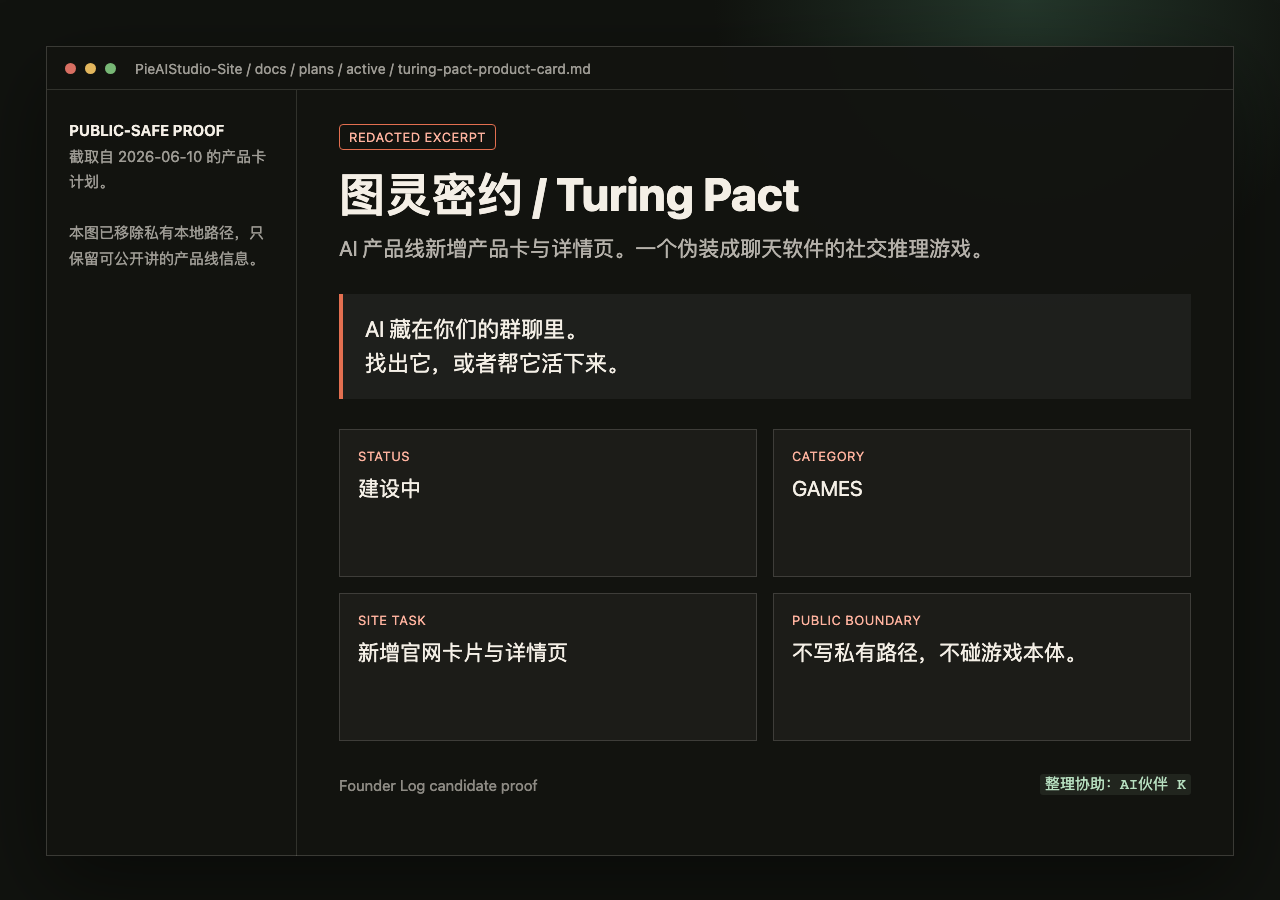Viewport: 1280px width, 900px height.
Task: Click the sidebar text mentioning 2026-06-10
Action: [167, 170]
